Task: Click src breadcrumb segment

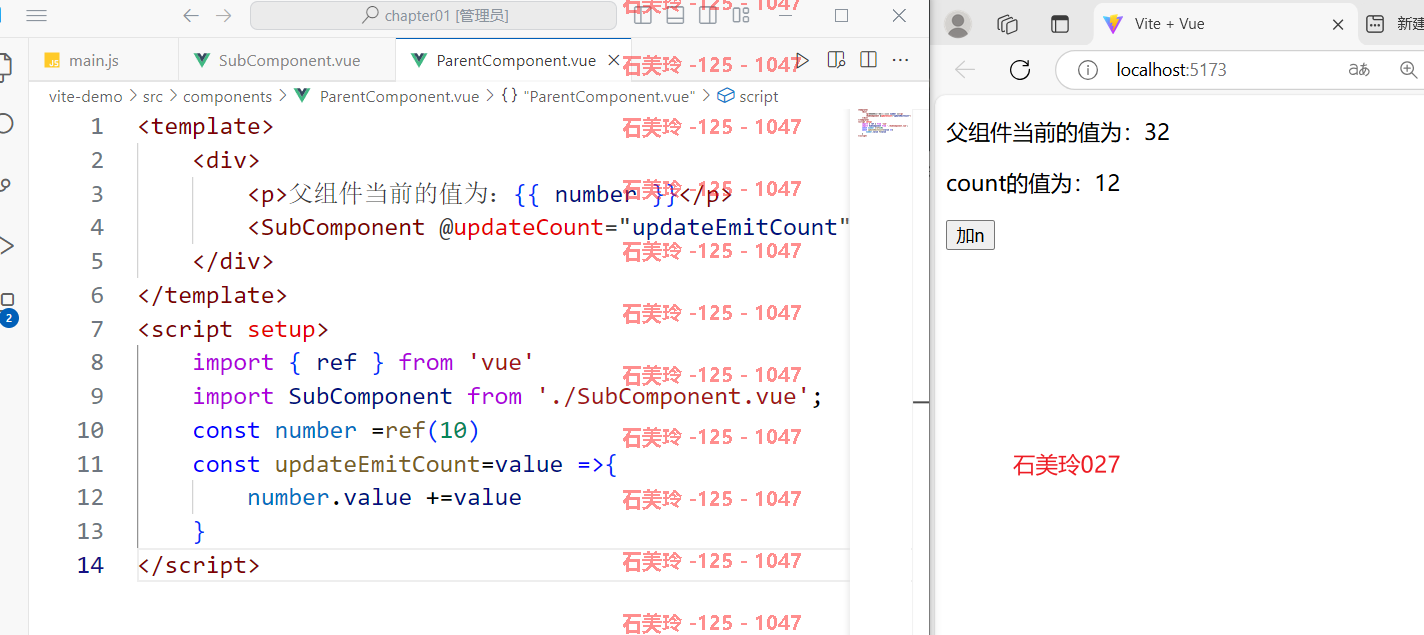Action: 152,96
